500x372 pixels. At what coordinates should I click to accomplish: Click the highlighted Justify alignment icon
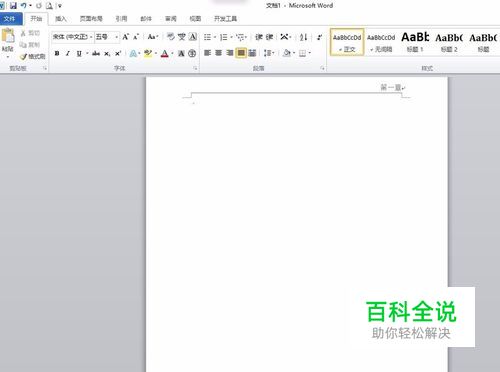(x=241, y=53)
